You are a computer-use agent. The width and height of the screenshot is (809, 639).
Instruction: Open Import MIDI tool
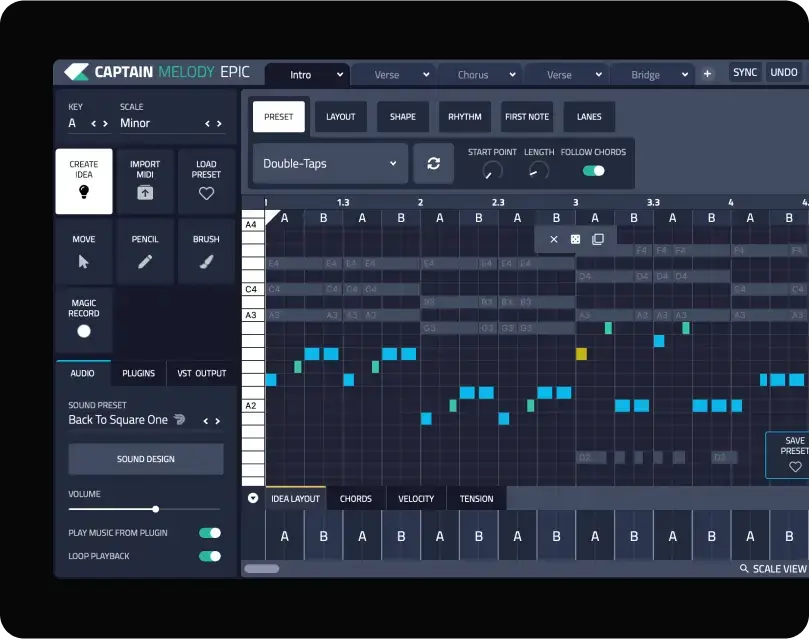tap(145, 181)
